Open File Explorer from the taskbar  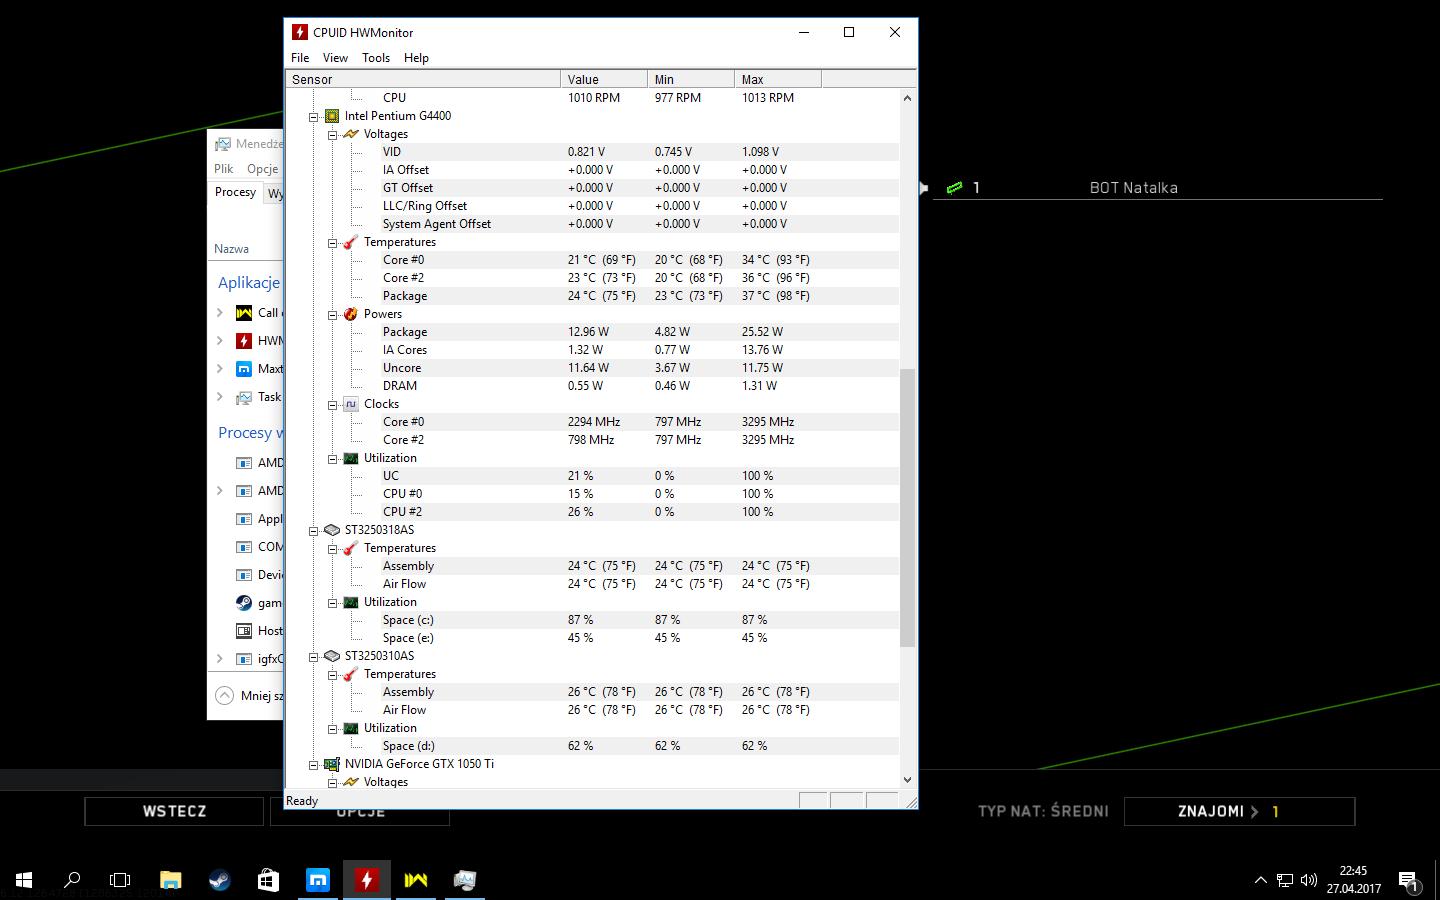tap(170, 880)
